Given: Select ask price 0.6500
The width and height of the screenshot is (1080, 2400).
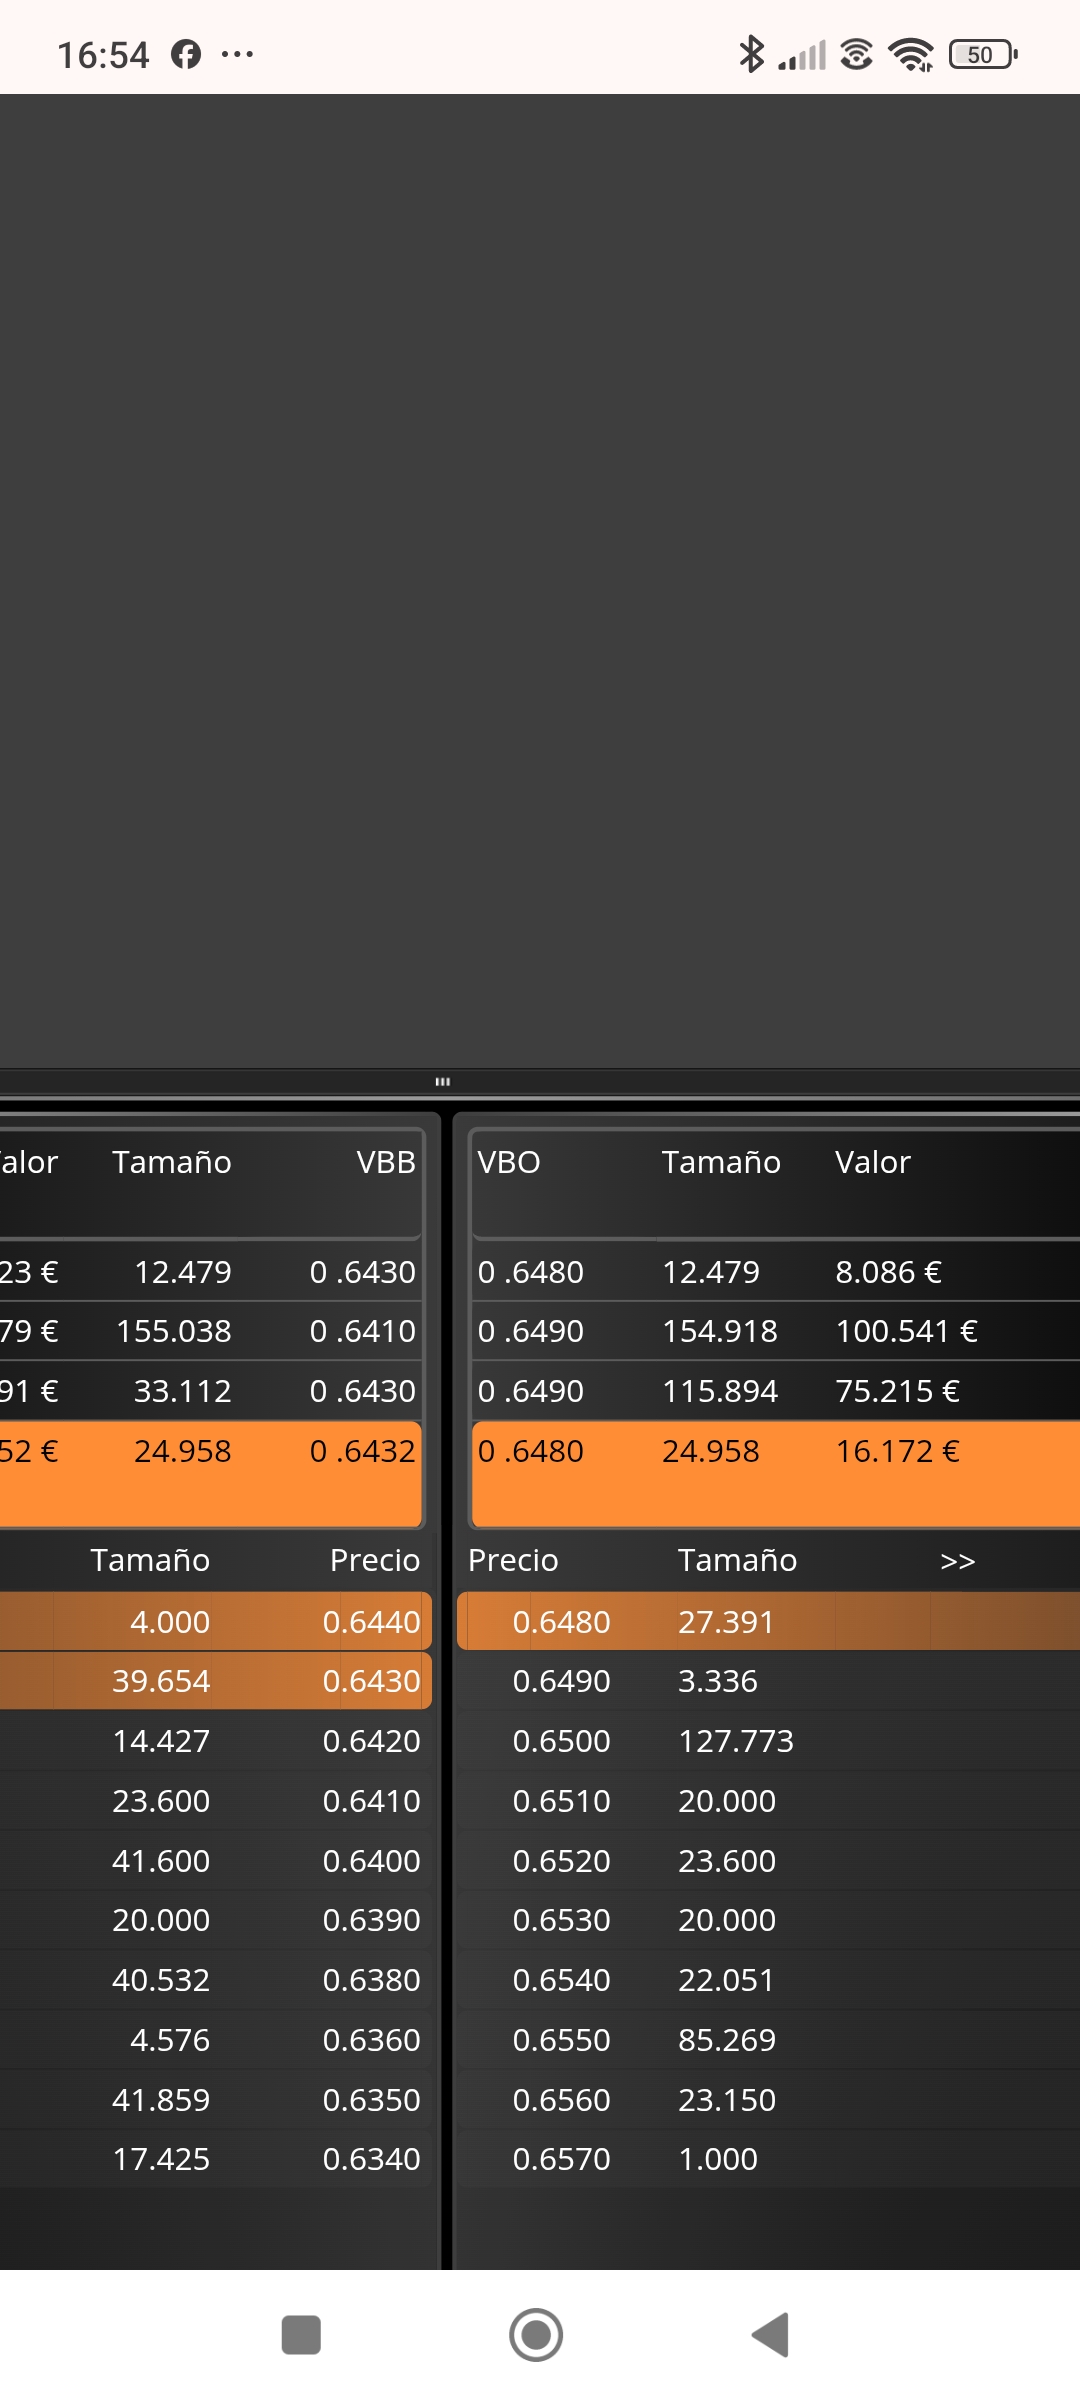Looking at the screenshot, I should pyautogui.click(x=562, y=1741).
